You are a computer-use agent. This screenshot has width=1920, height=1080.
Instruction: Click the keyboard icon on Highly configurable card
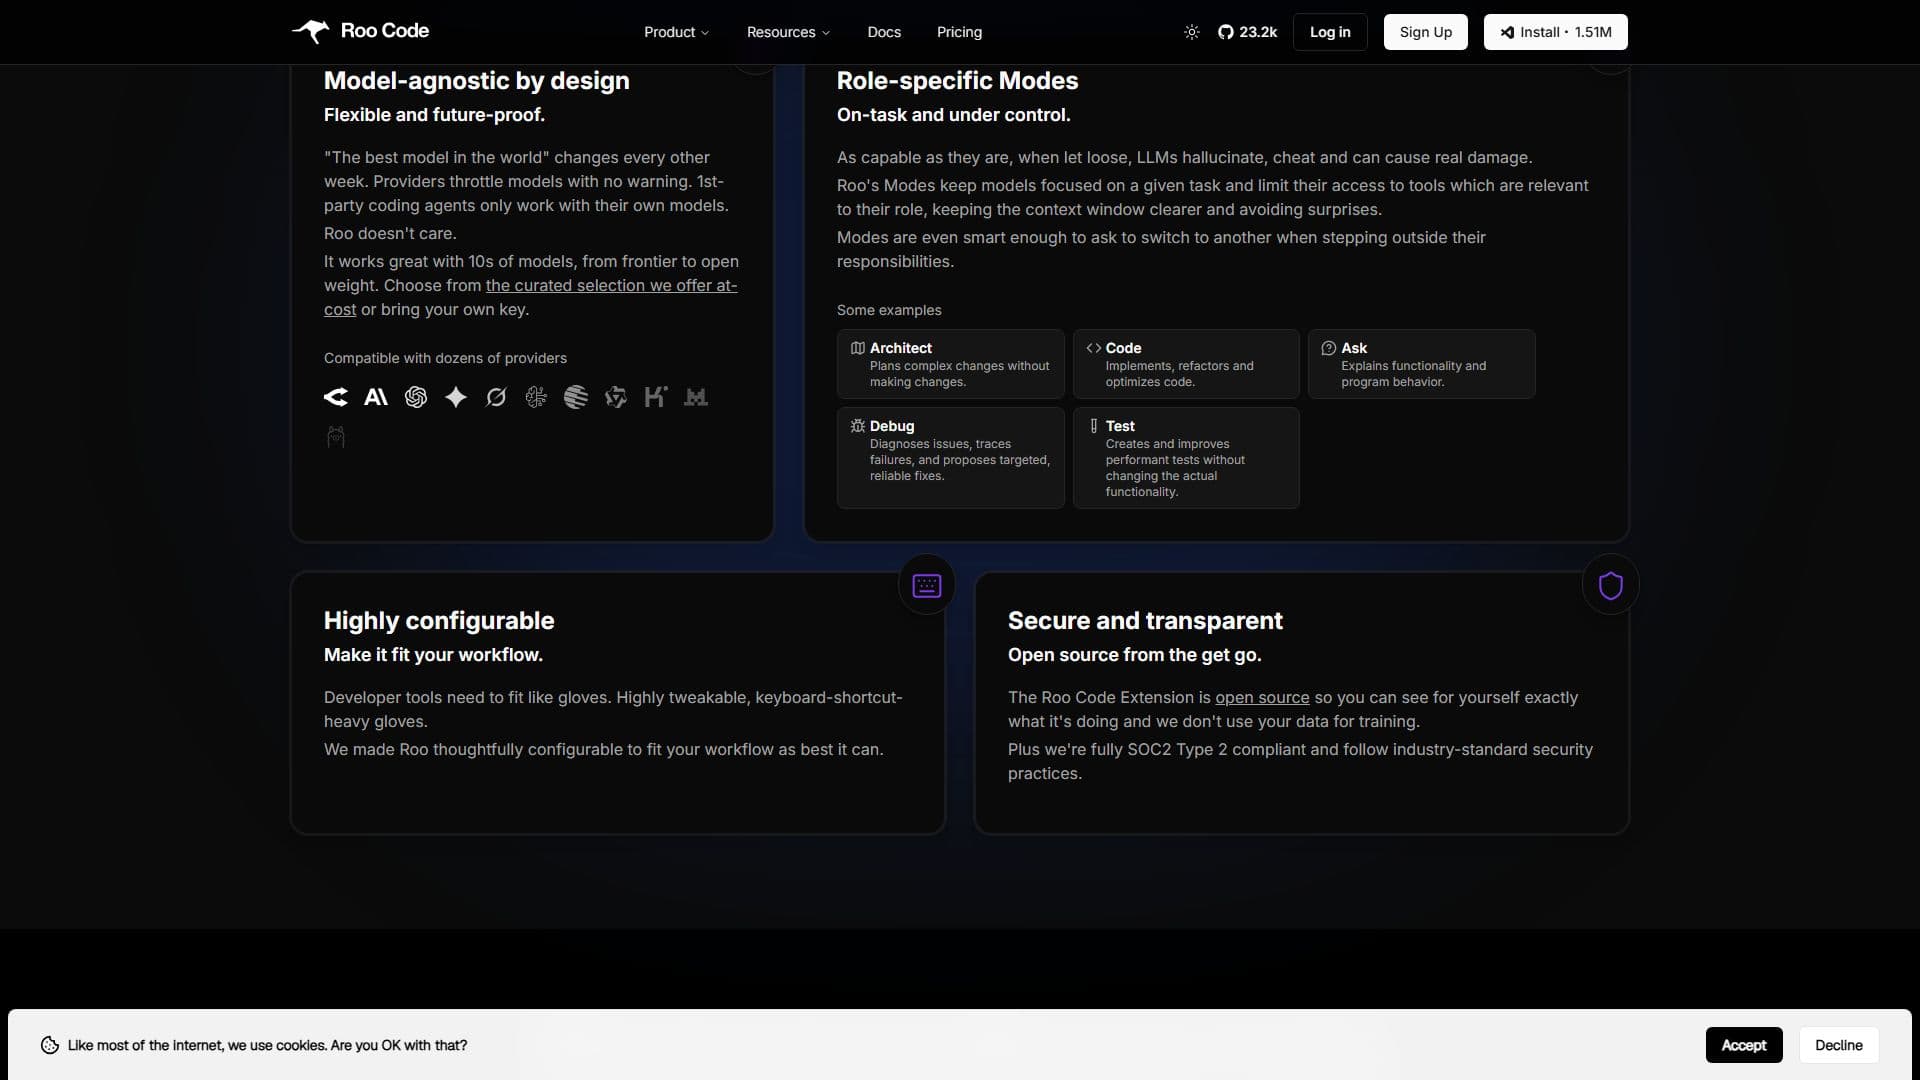coord(927,585)
